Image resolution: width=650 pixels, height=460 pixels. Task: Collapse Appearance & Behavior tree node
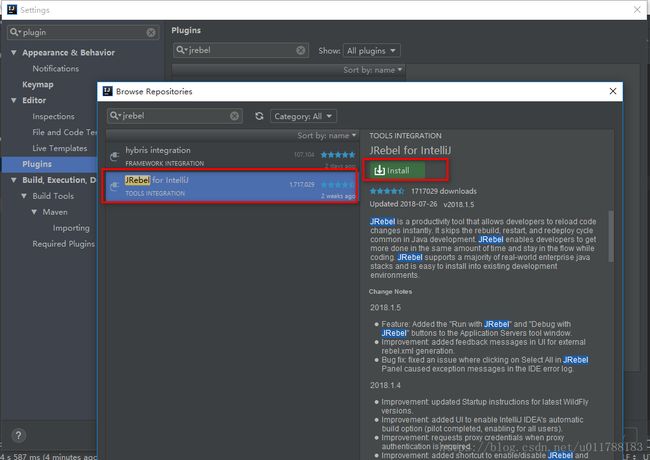(x=14, y=53)
